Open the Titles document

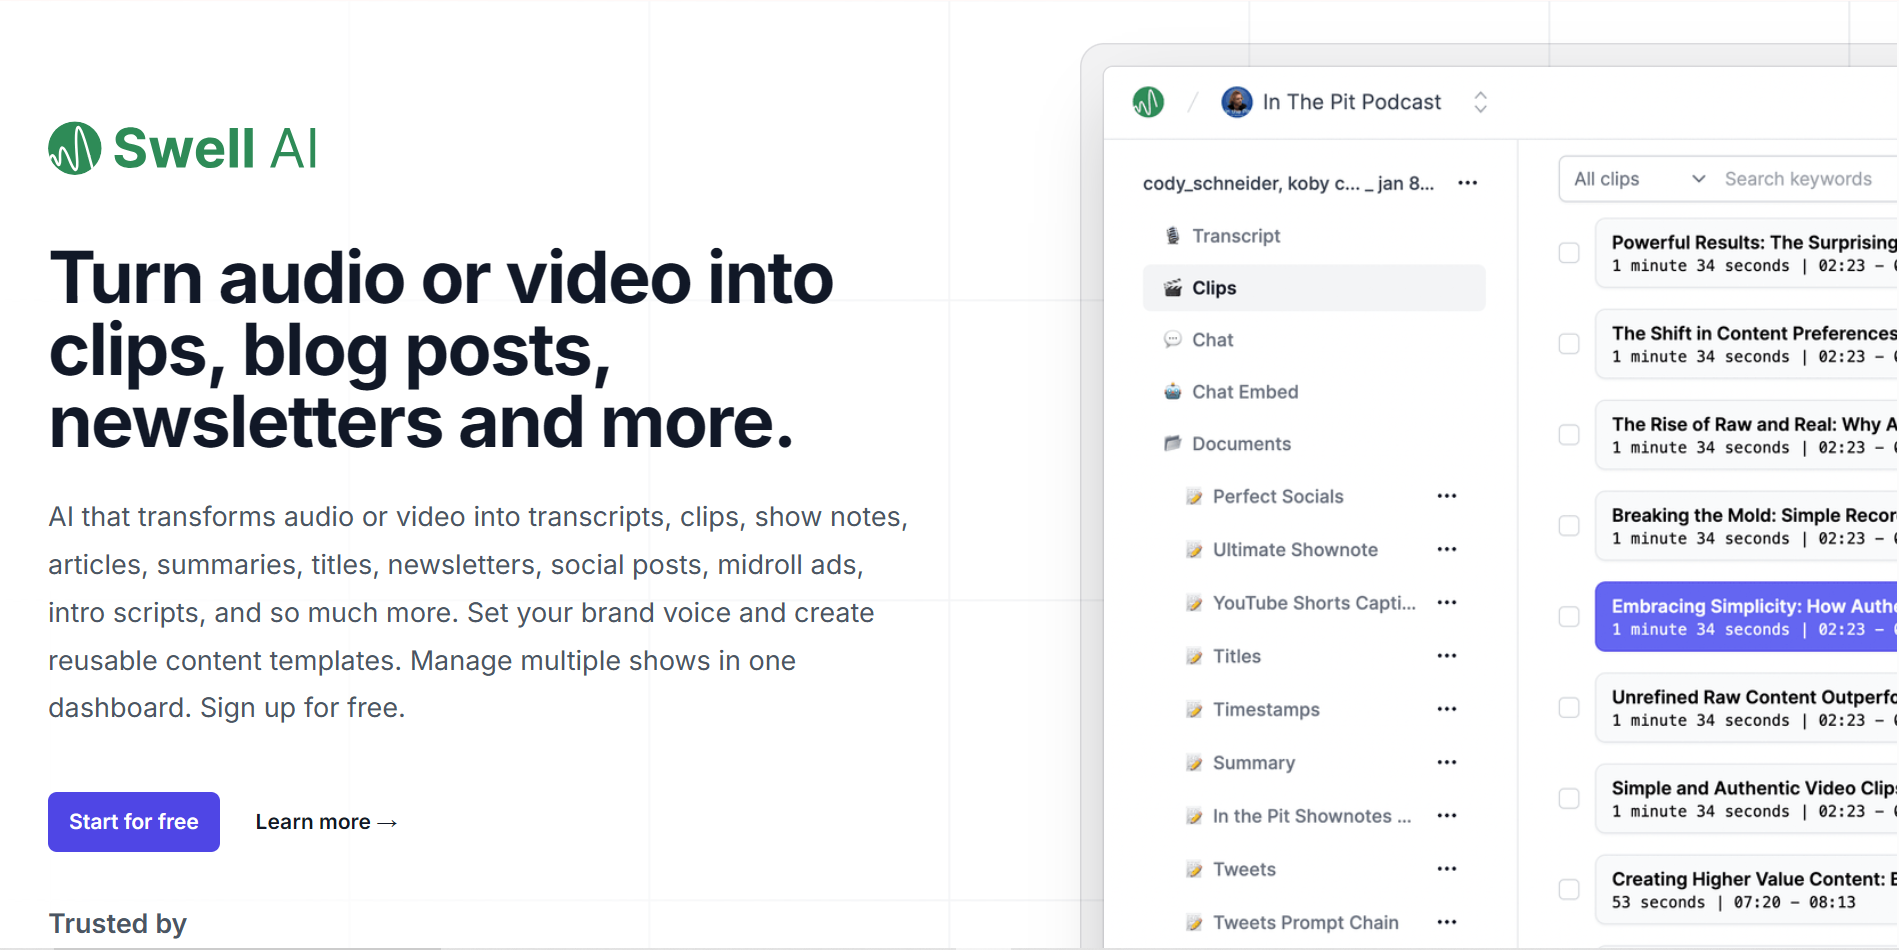(1237, 657)
